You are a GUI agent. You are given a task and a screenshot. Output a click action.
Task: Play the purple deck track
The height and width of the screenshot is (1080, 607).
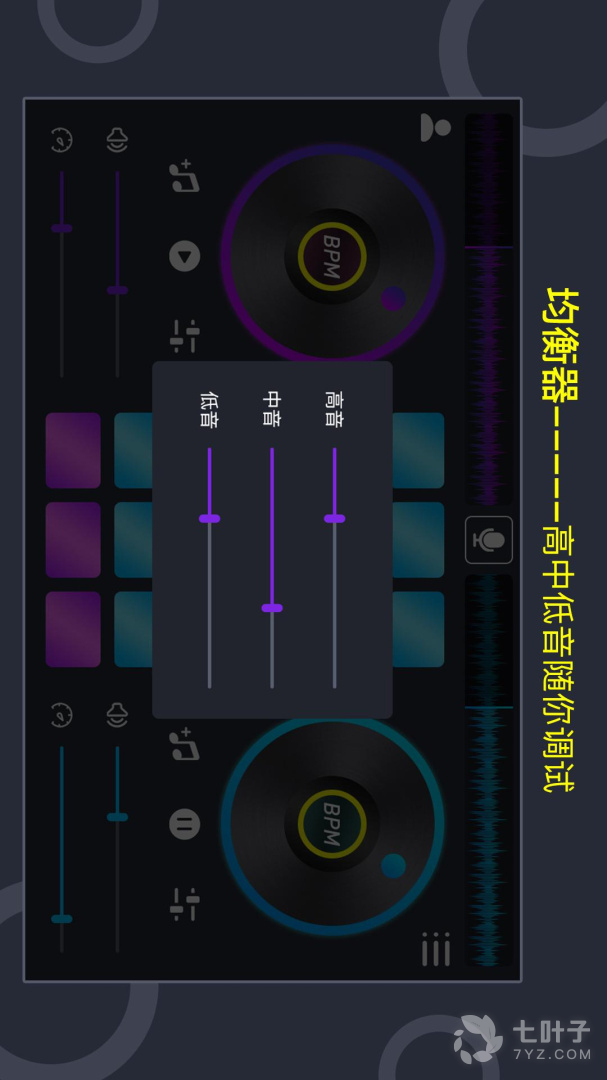(x=185, y=256)
